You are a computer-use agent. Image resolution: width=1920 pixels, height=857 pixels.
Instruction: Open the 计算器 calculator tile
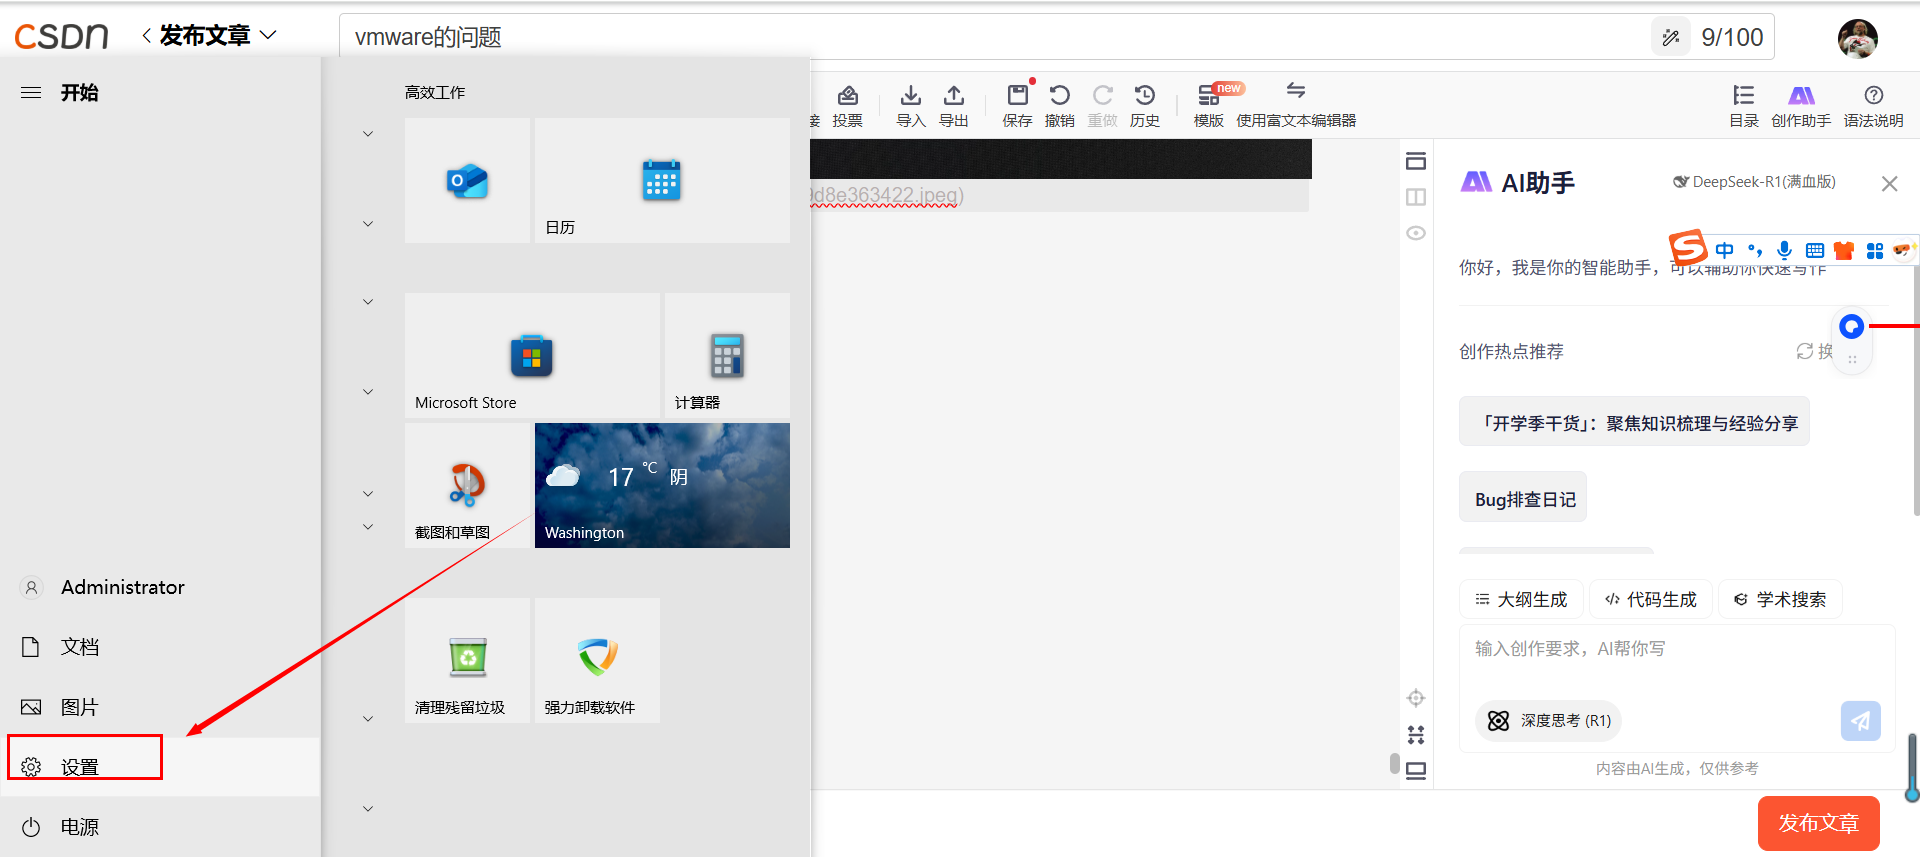click(727, 355)
